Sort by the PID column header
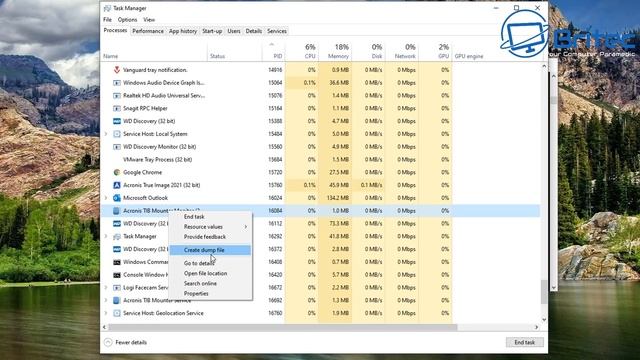 pos(273,51)
